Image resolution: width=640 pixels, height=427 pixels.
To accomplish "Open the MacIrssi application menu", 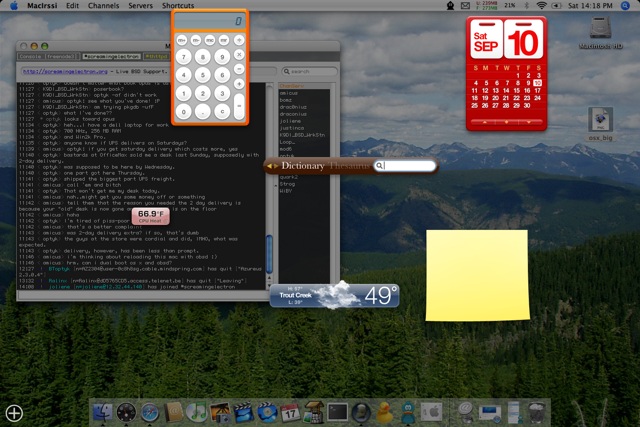I will (x=42, y=6).
